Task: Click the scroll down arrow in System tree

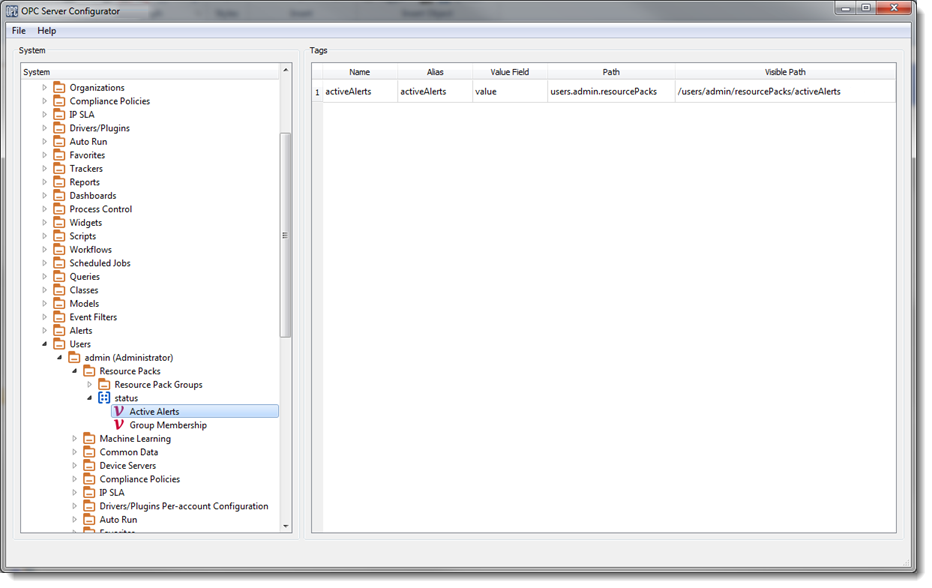Action: [286, 526]
